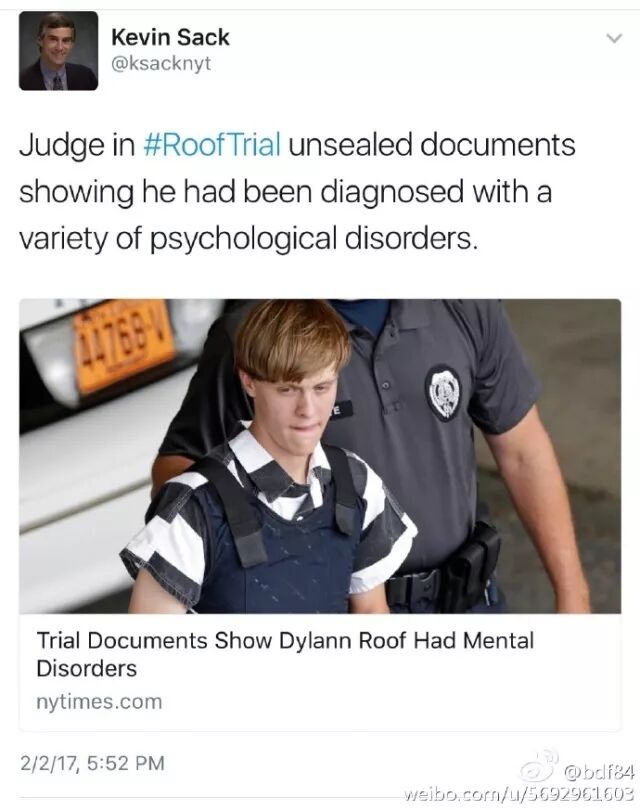640x810 pixels.
Task: Open the @ksacknyt handle link
Action: tap(161, 63)
